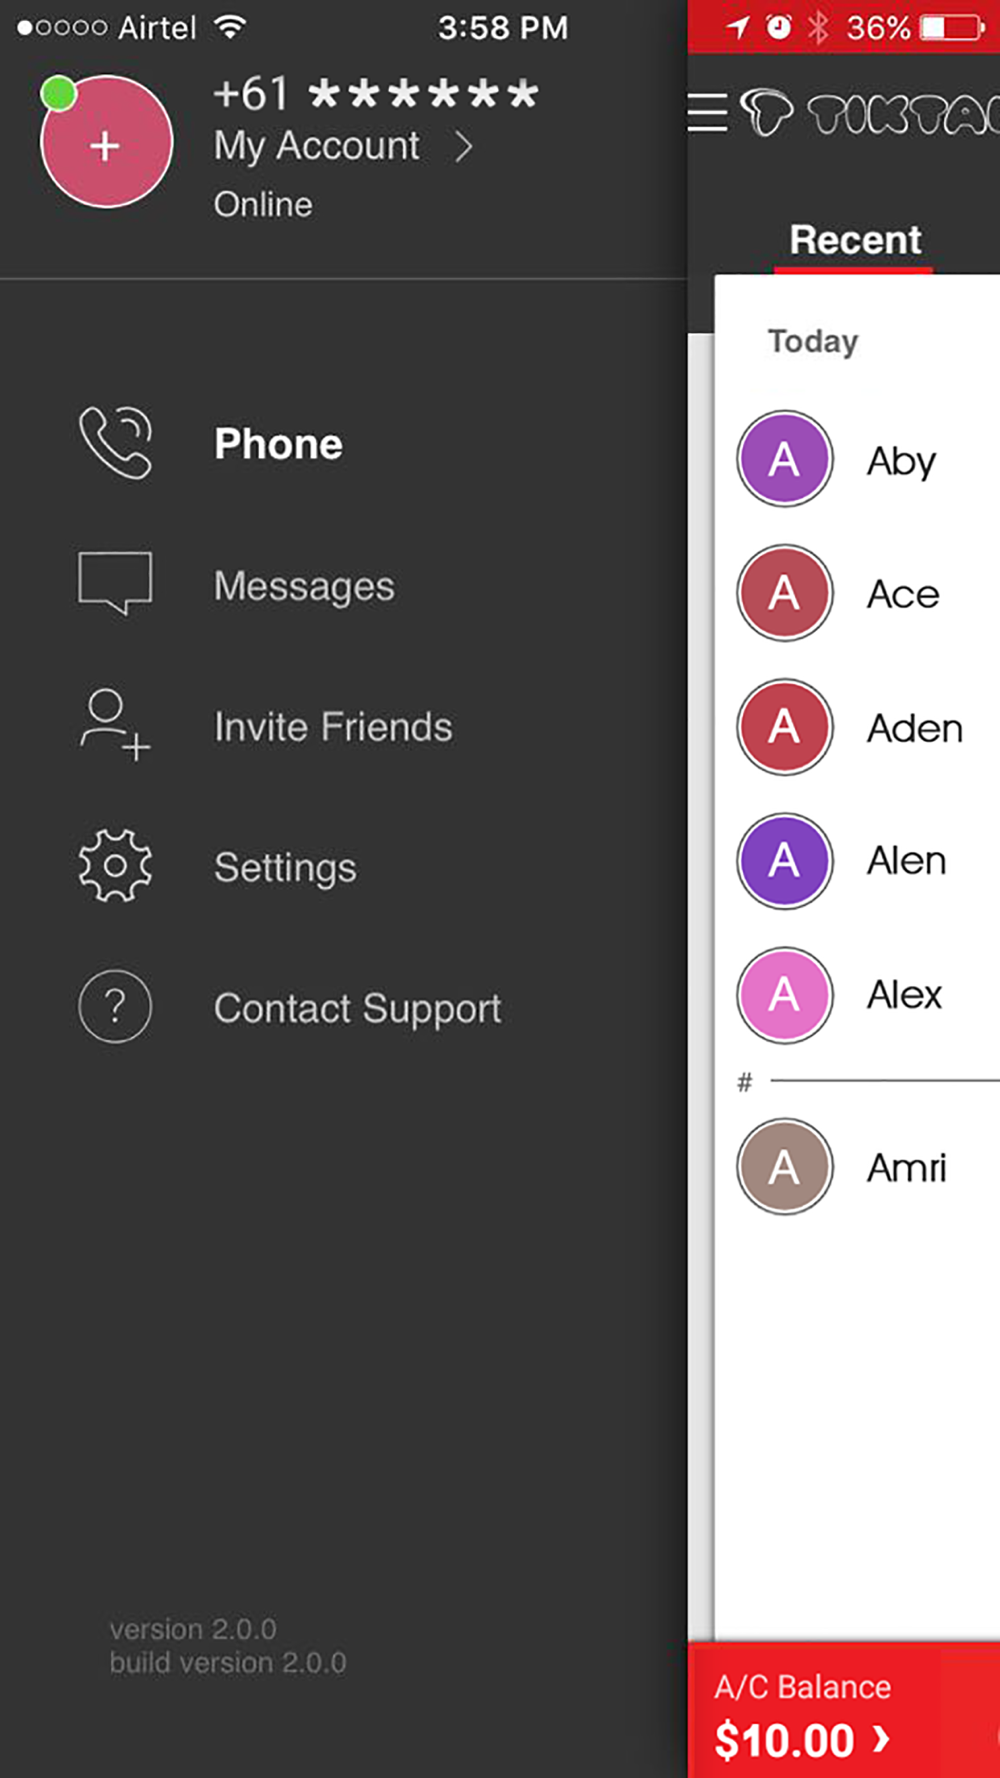Screen dimensions: 1000x1778
Task: Open the Amri contact entry
Action: tap(905, 1167)
